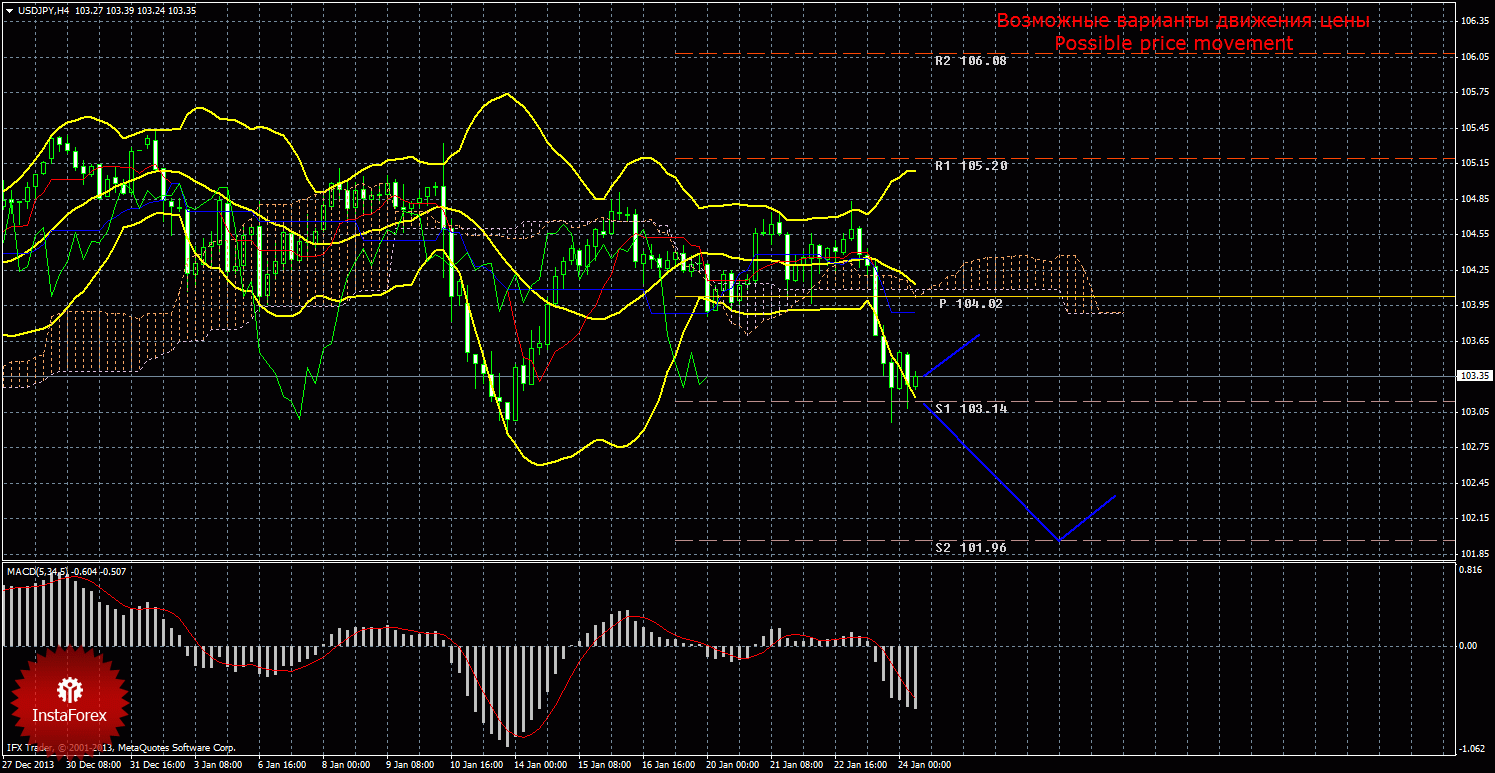
Task: Click the 24 Jan 00:00 time axis label
Action: point(926,765)
